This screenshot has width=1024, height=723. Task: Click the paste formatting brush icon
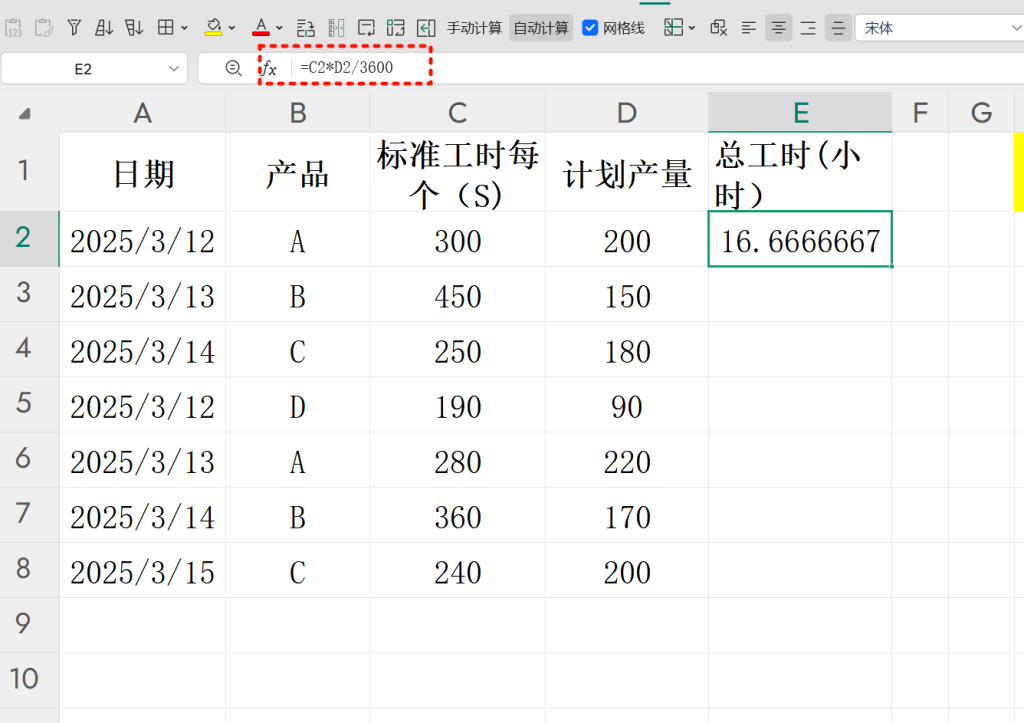click(x=44, y=28)
